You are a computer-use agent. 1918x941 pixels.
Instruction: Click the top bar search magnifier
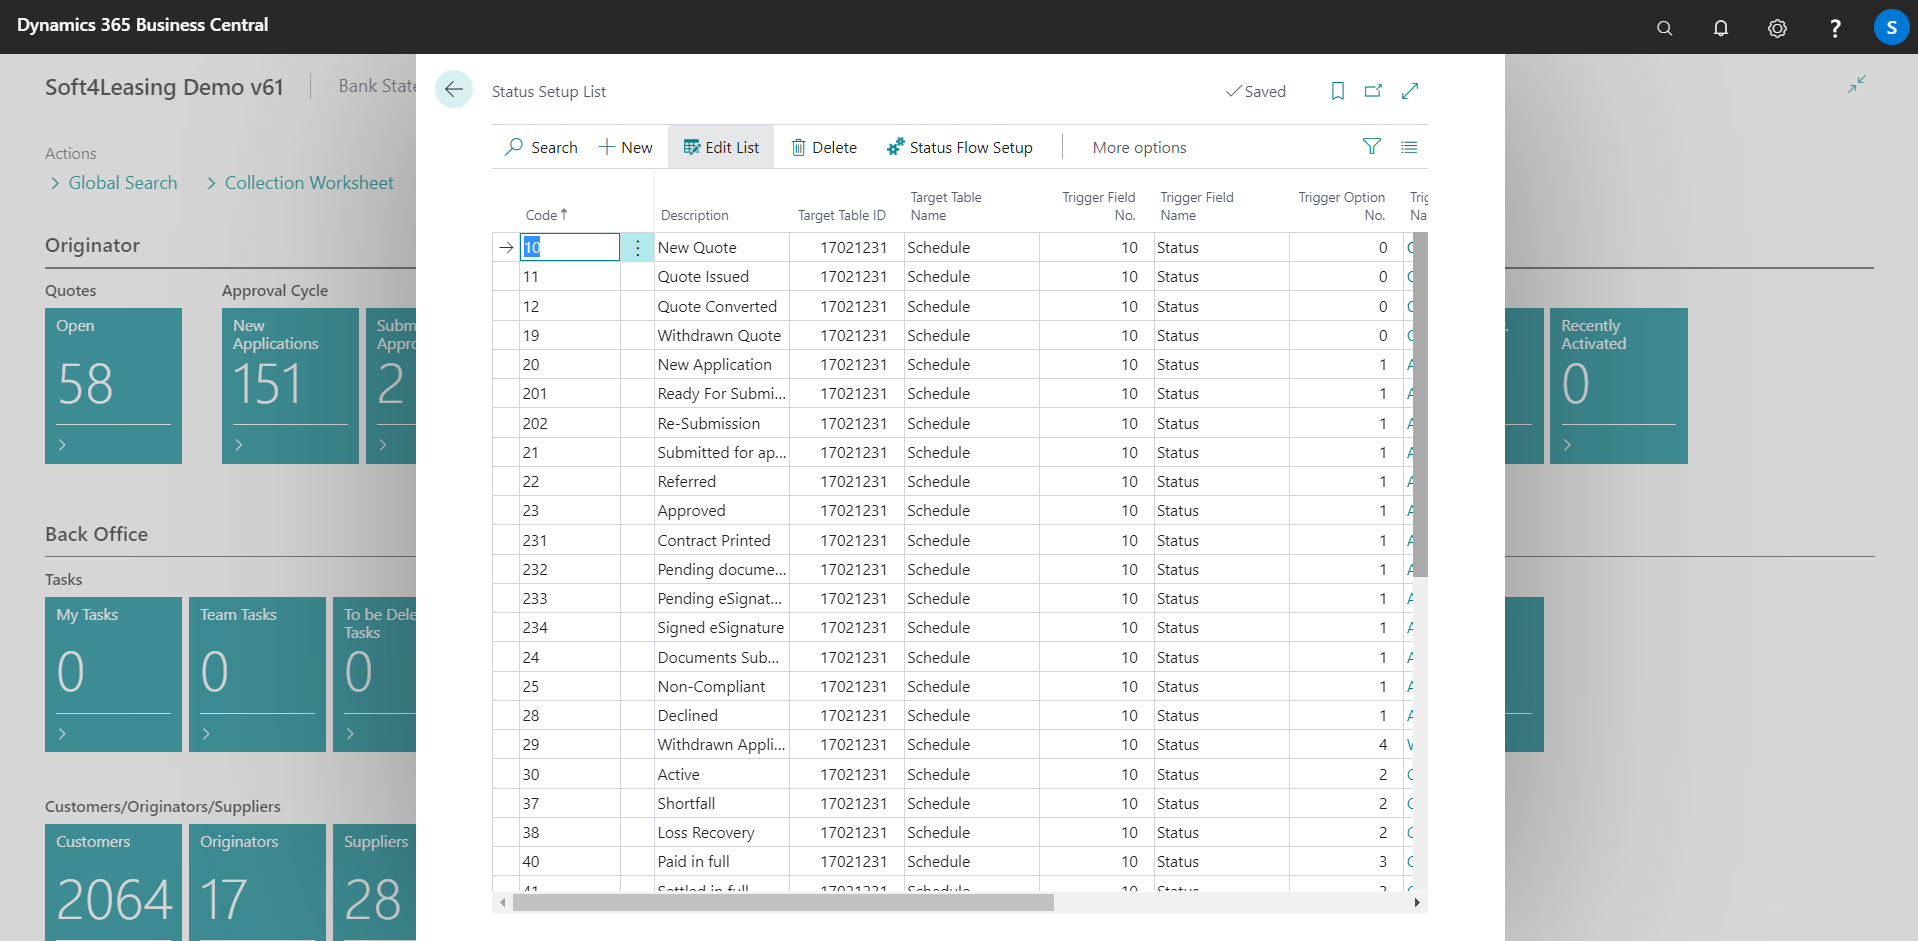click(1664, 28)
